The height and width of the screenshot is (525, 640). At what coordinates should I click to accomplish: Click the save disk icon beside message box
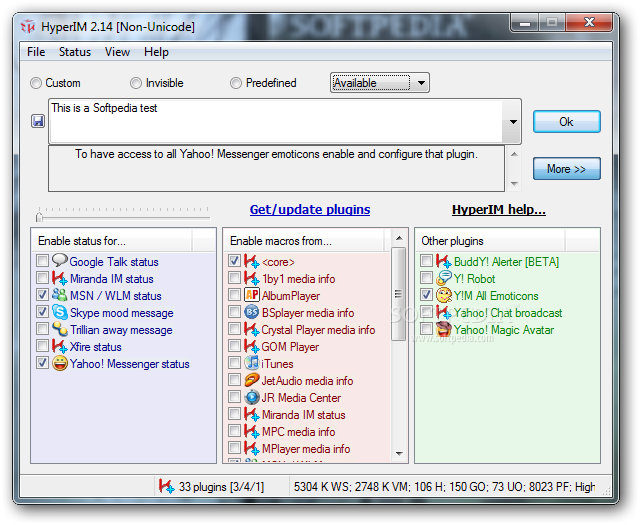pos(38,121)
